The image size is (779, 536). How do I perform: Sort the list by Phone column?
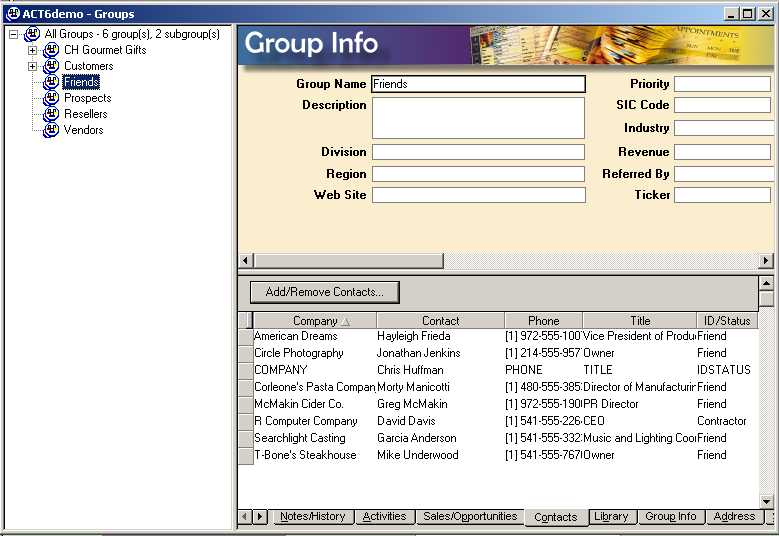(x=544, y=321)
